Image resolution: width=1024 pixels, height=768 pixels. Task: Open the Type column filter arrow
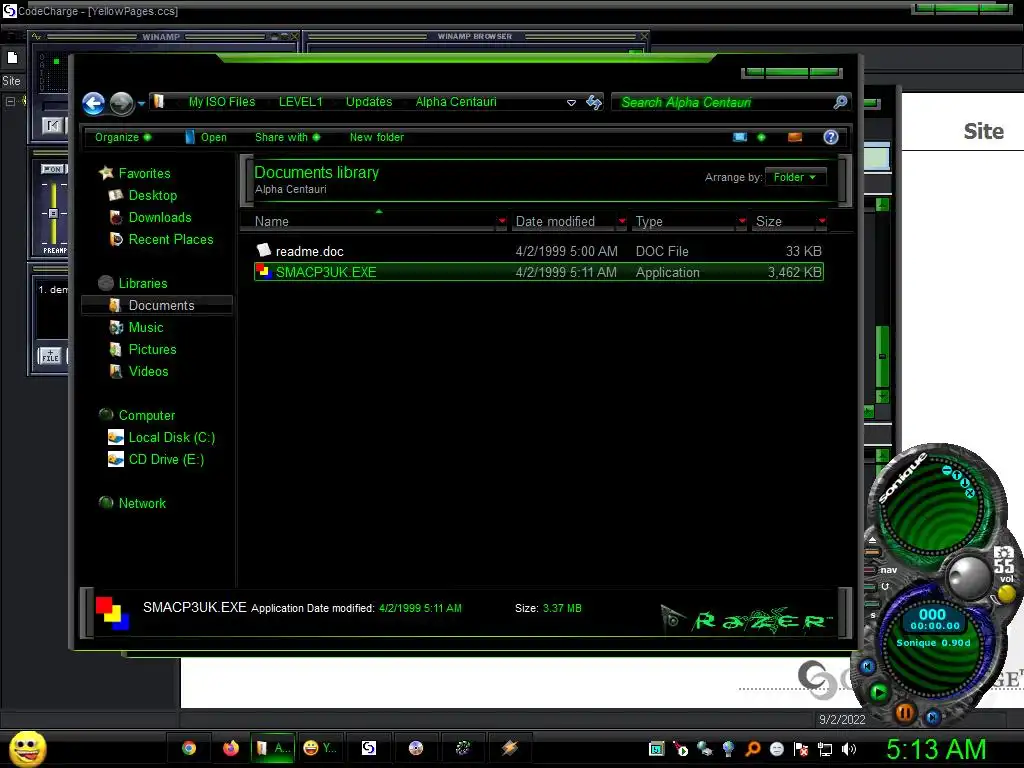click(x=742, y=221)
